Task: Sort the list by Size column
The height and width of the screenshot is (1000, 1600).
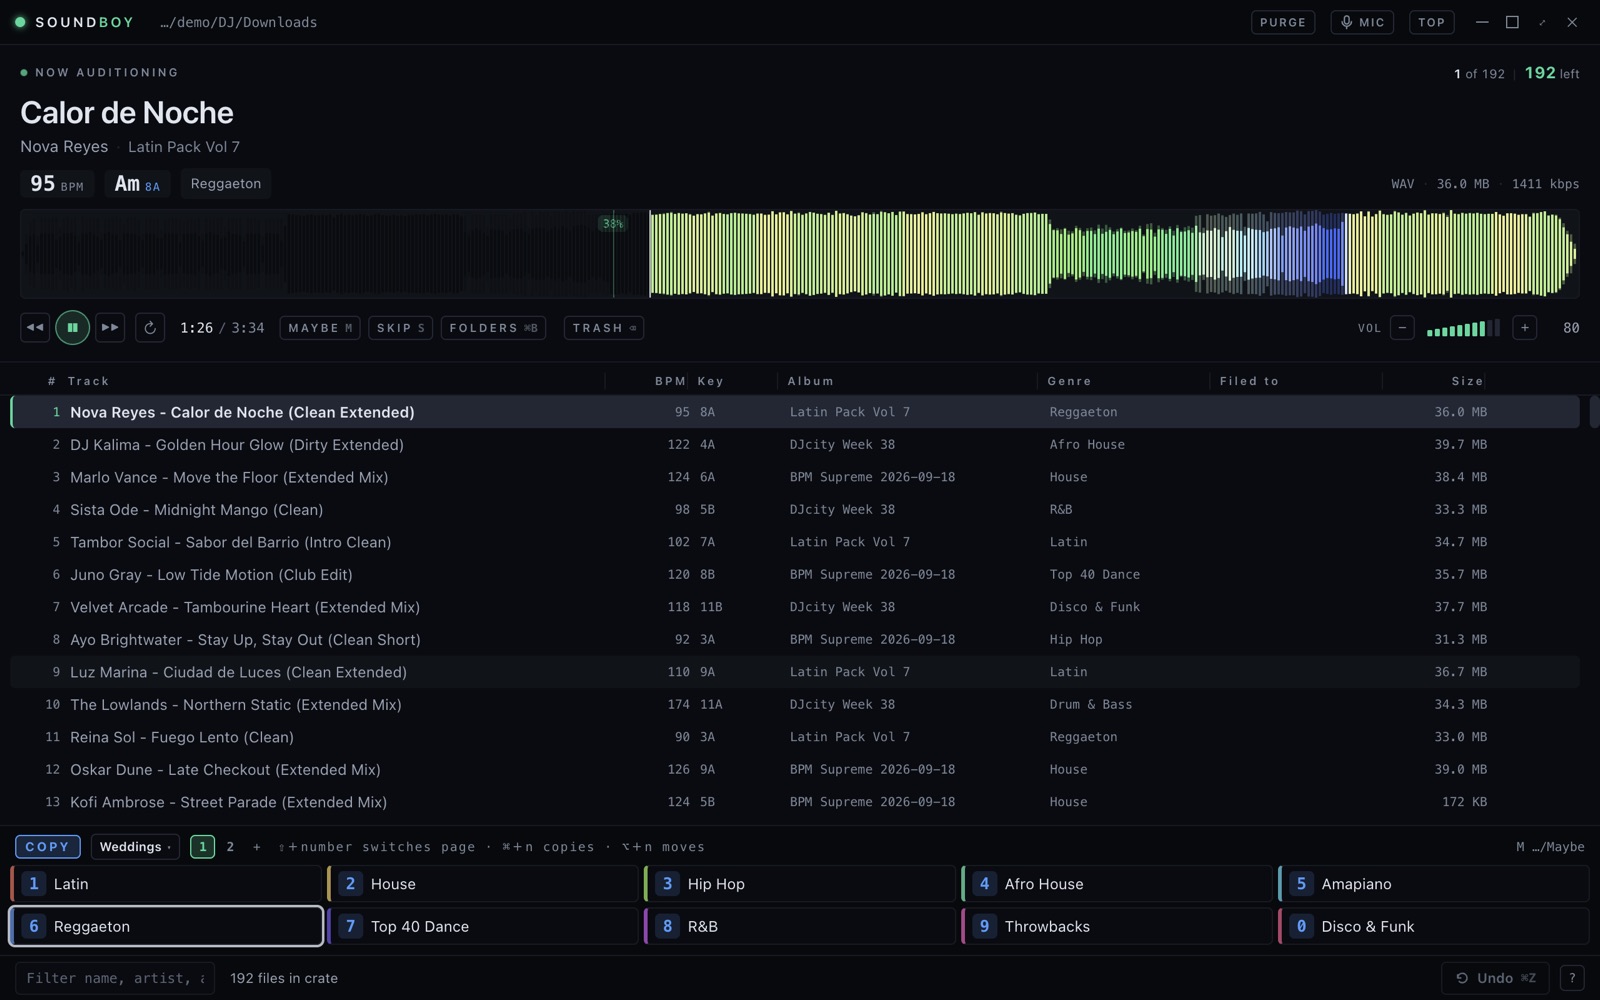Action: coord(1467,381)
